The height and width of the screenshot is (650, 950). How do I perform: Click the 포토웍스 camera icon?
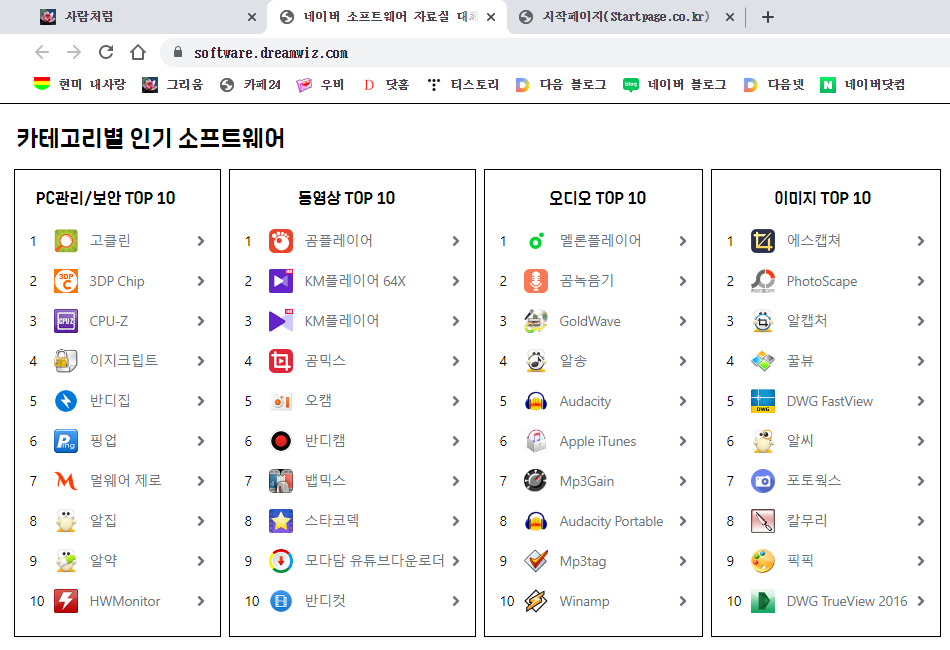[x=763, y=481]
